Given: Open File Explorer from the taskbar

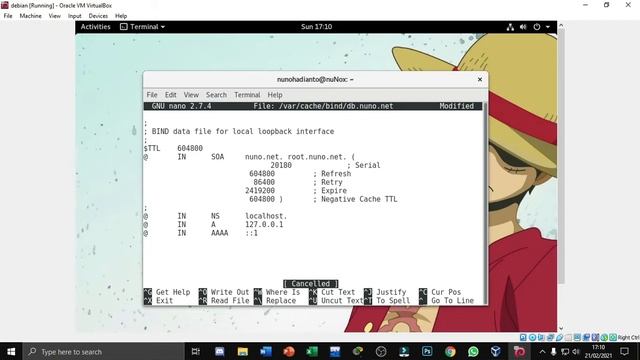Looking at the screenshot, I should (242, 351).
